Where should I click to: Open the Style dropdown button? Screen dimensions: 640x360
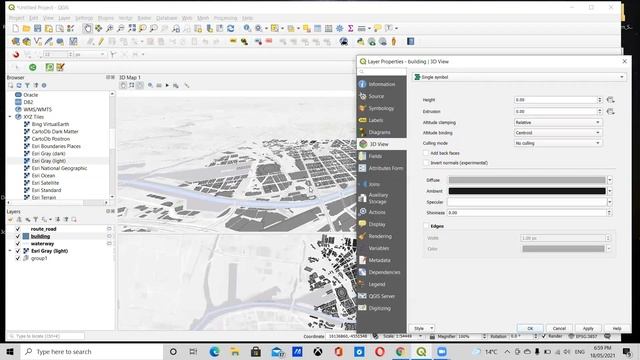tap(422, 328)
